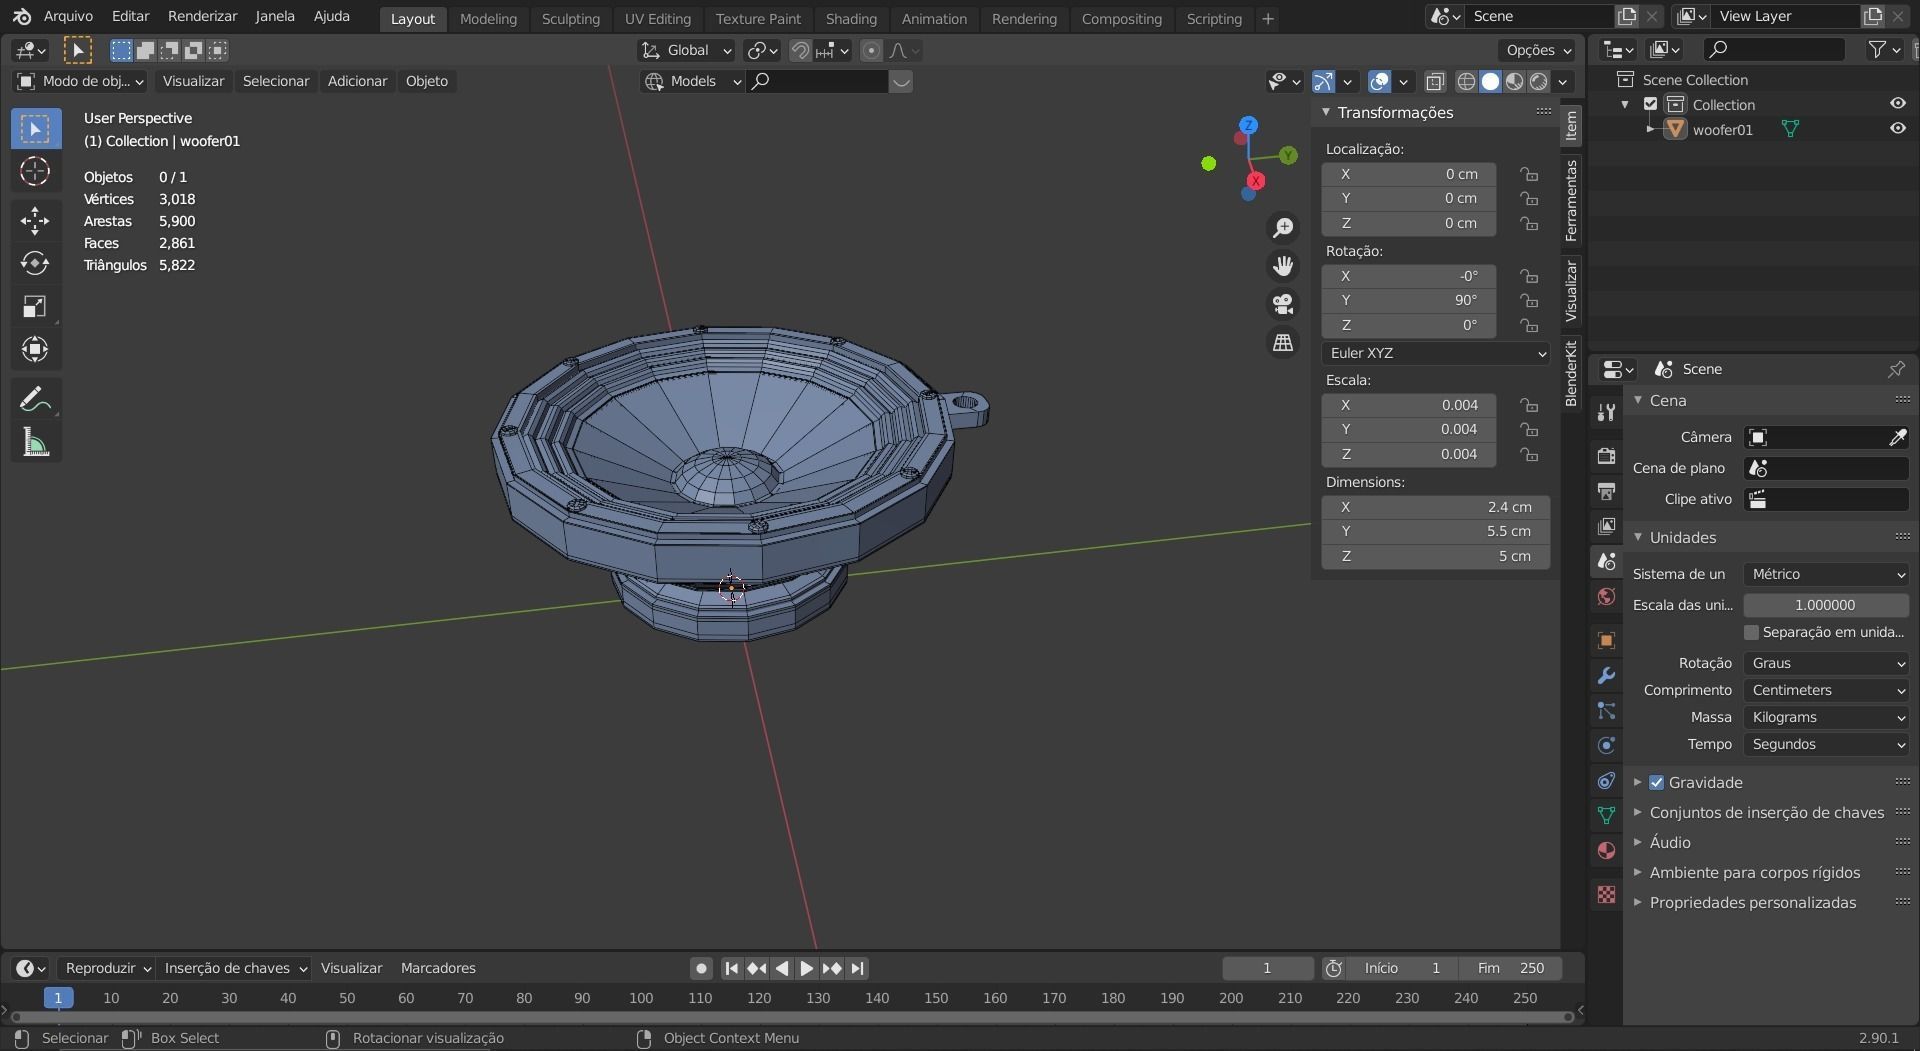
Task: Toggle overlays display in viewport
Action: pyautogui.click(x=1379, y=82)
